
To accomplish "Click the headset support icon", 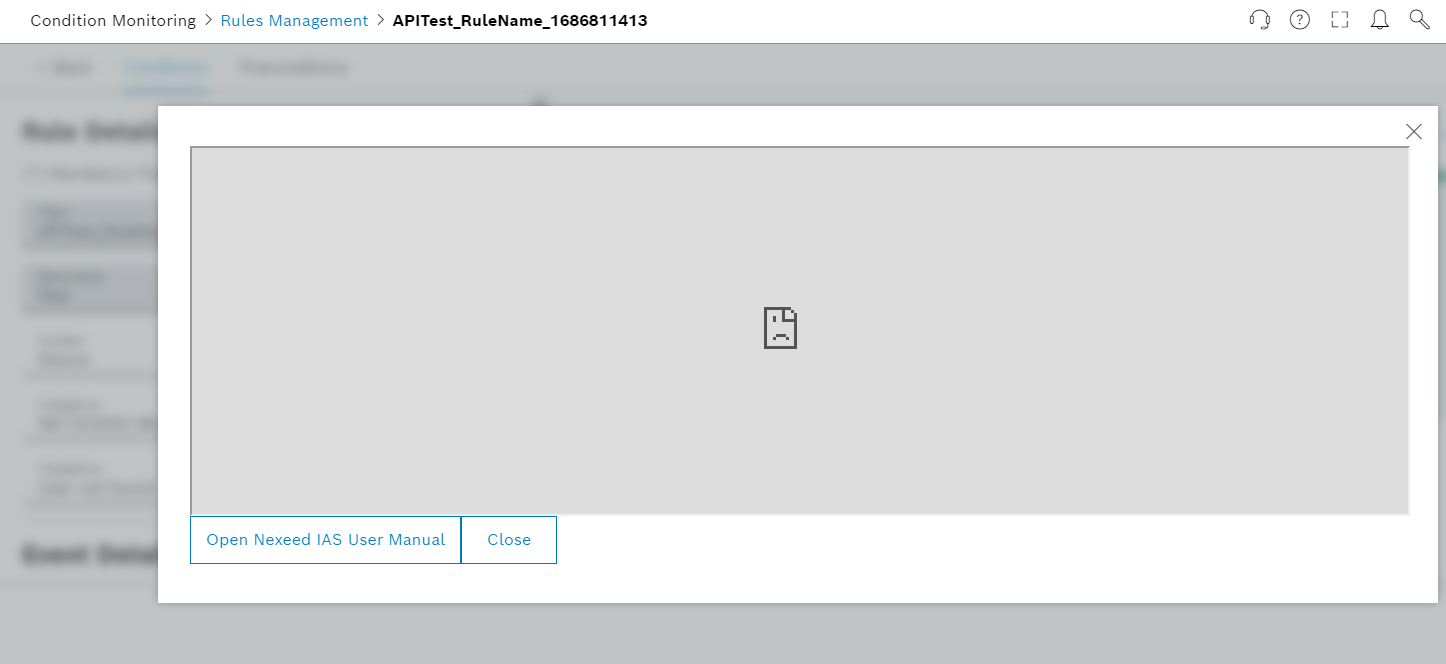I will [x=1260, y=20].
